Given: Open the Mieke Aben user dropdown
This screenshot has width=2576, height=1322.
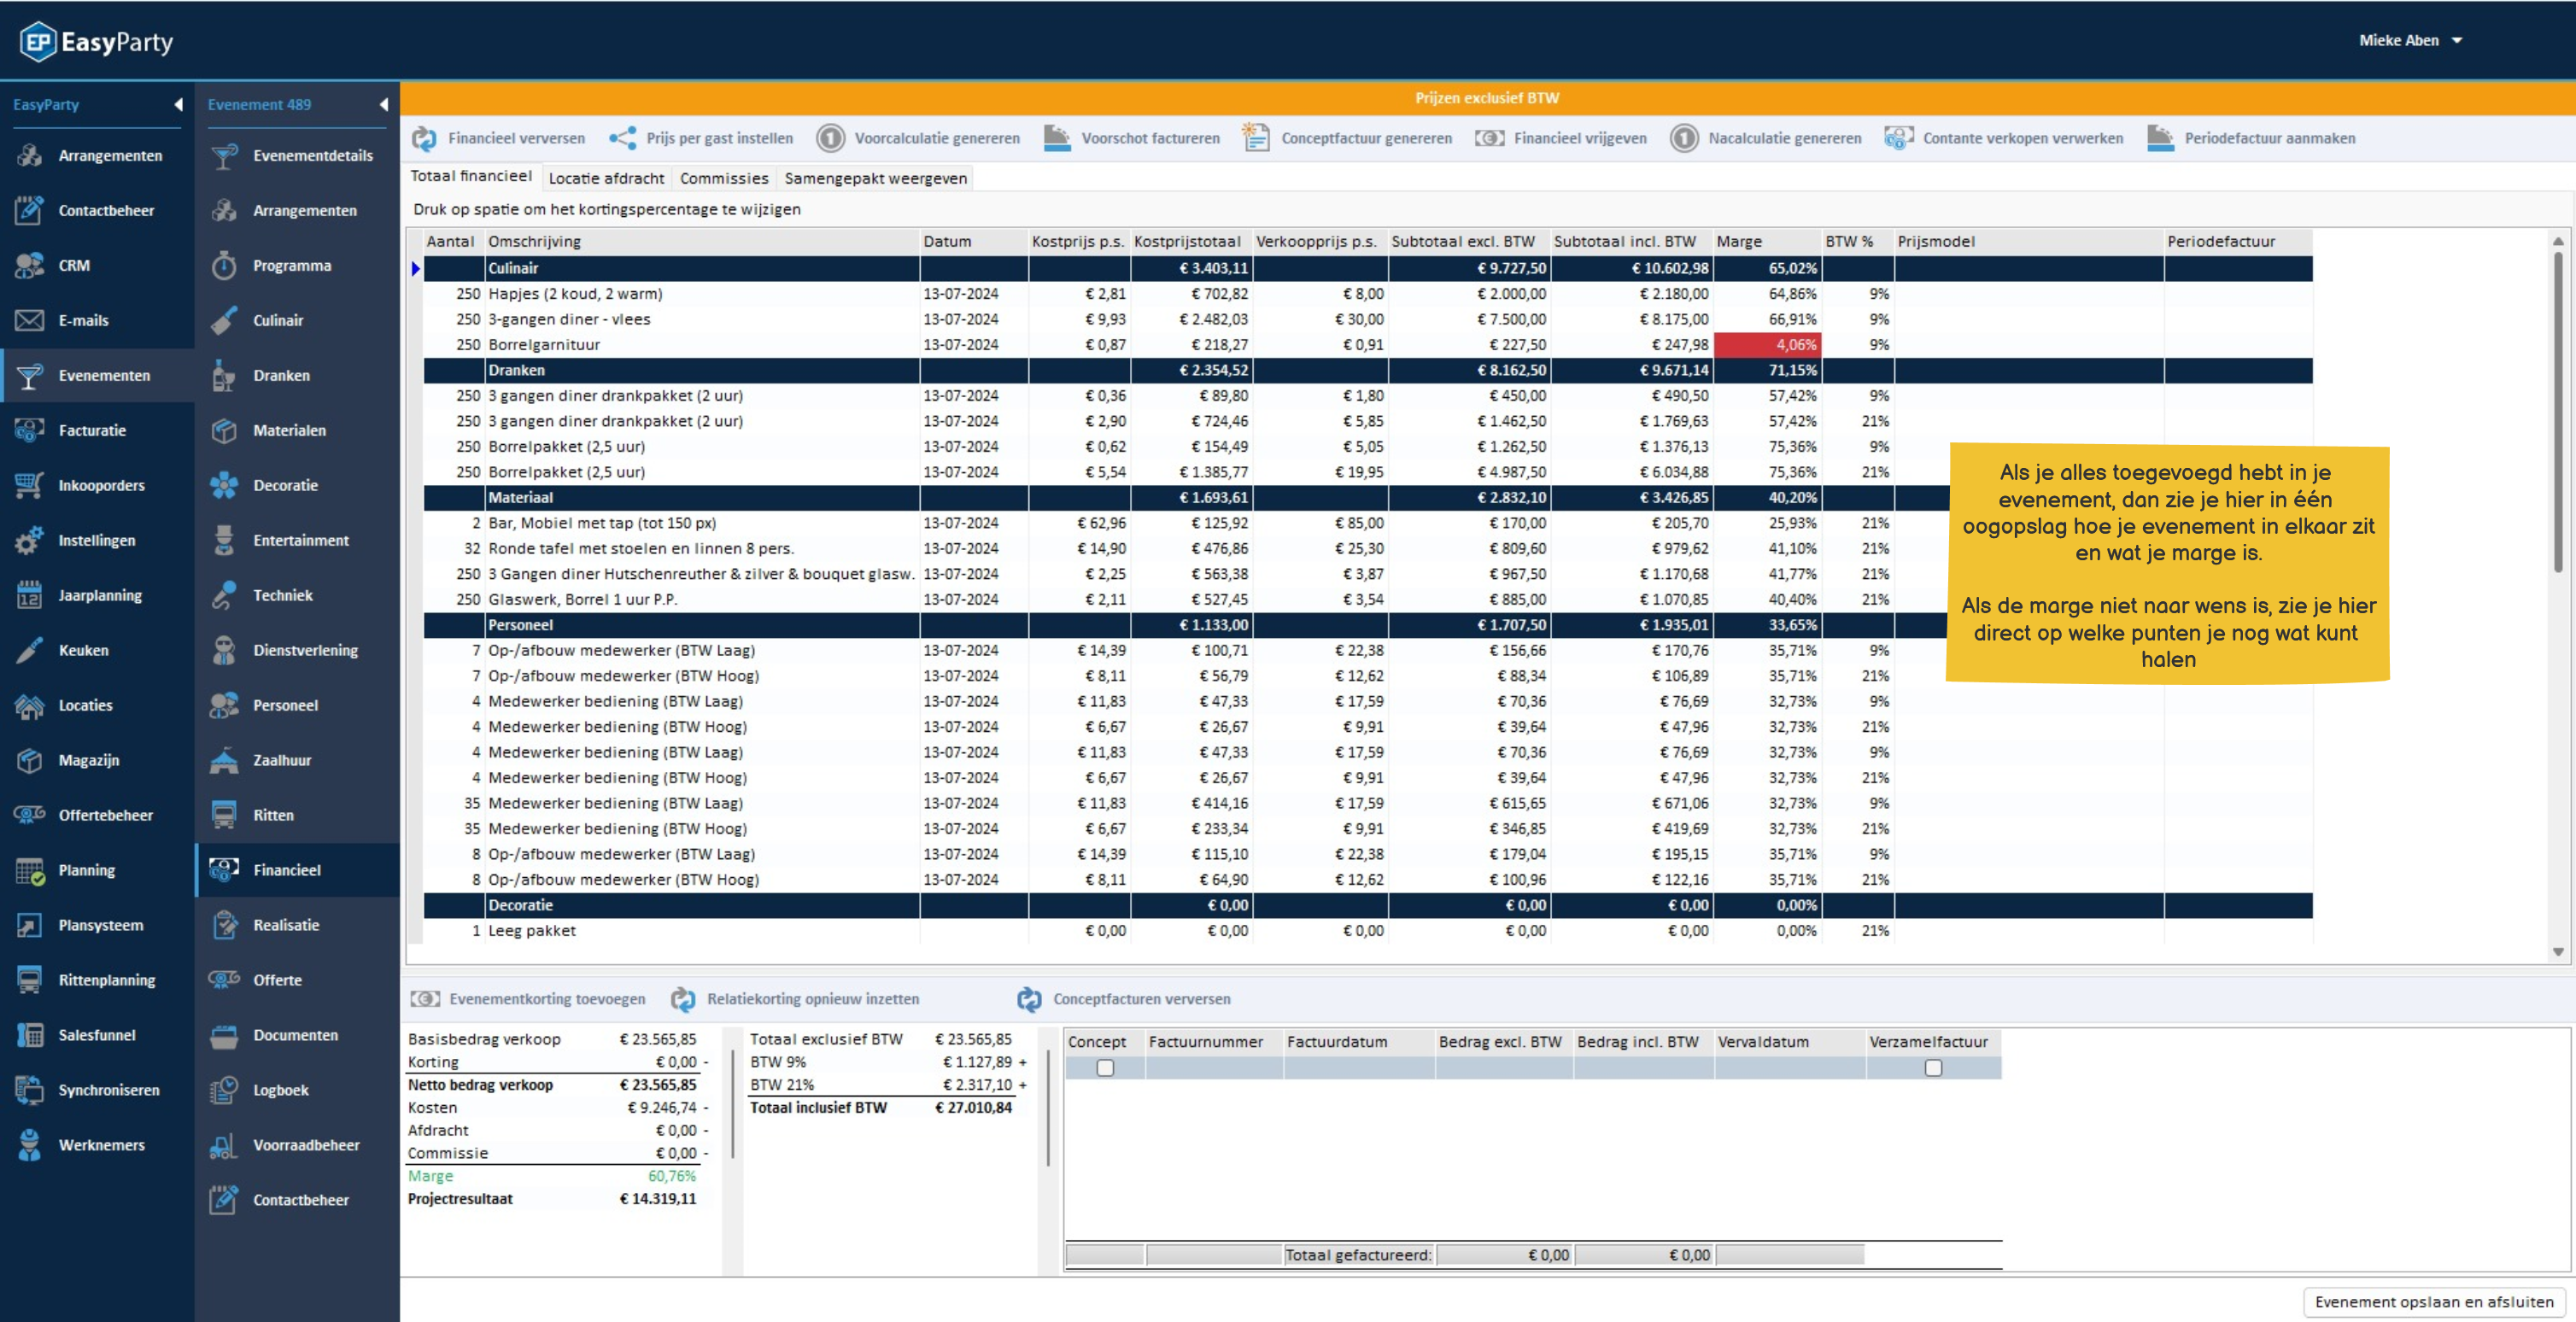Looking at the screenshot, I should pyautogui.click(x=2410, y=40).
